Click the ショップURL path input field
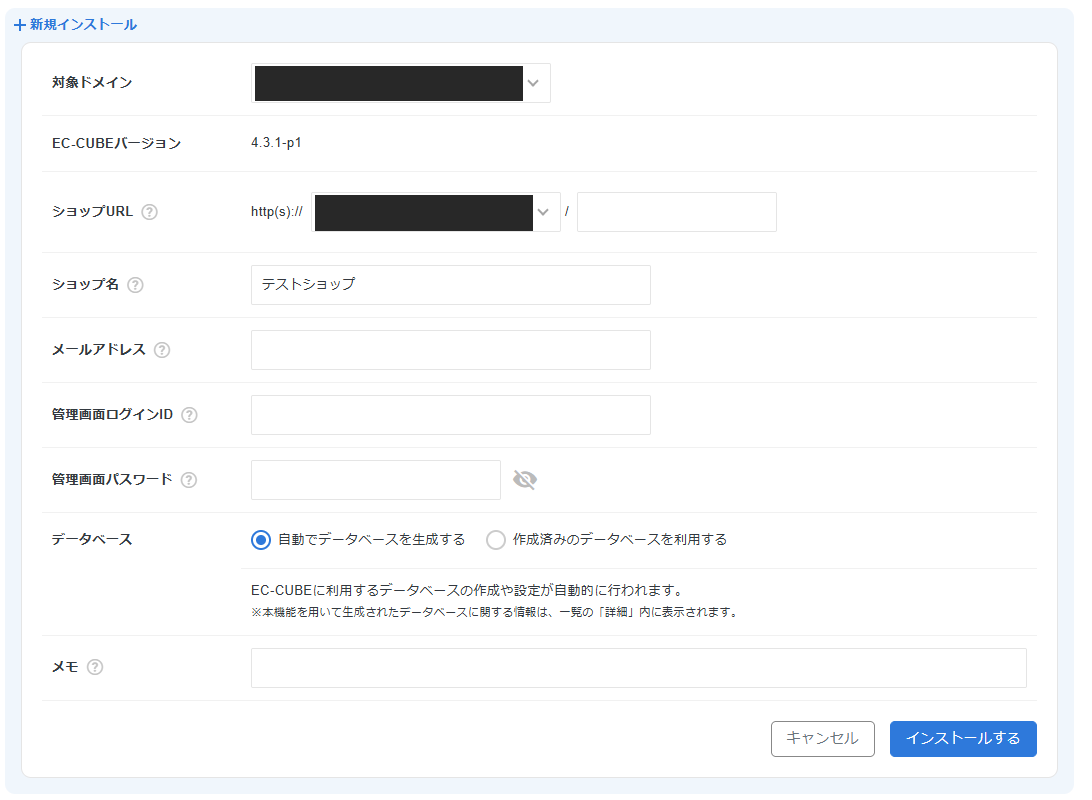1092x800 pixels. coord(677,212)
